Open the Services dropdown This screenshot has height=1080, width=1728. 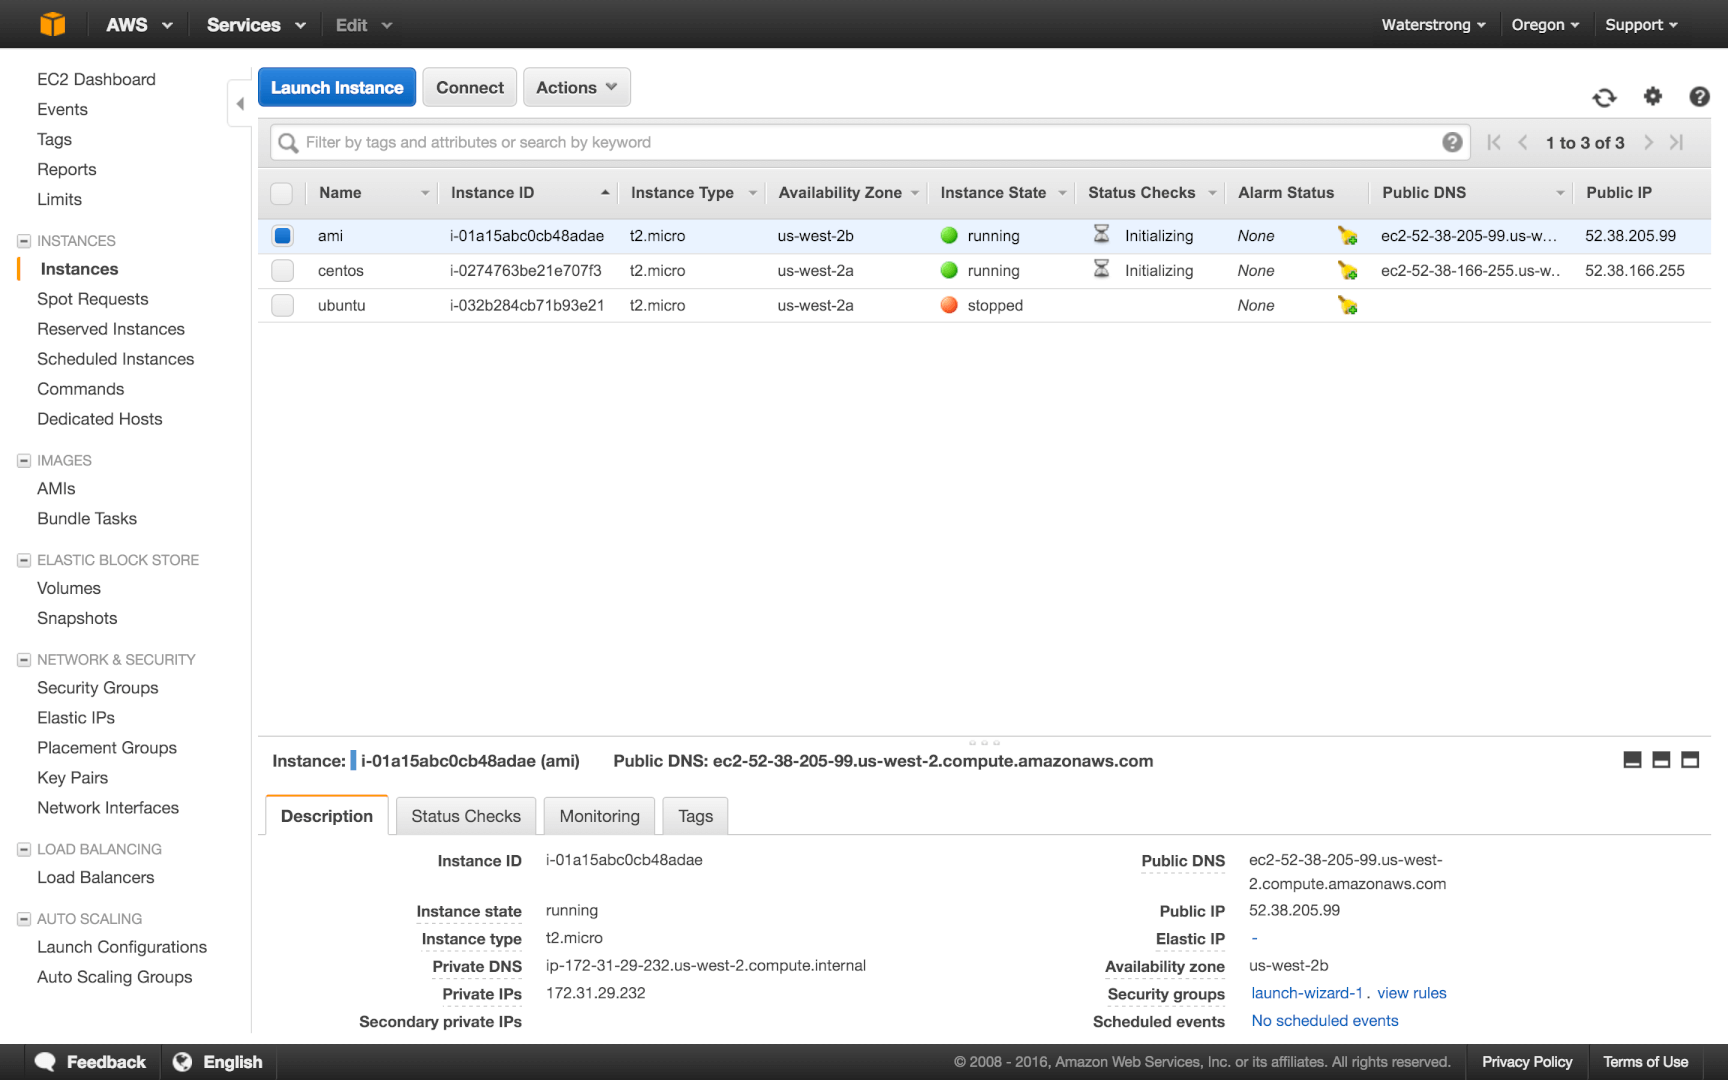coord(256,25)
